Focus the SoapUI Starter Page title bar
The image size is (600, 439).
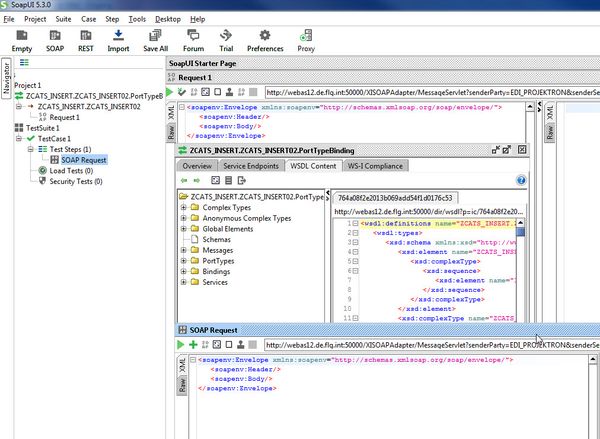[383, 64]
